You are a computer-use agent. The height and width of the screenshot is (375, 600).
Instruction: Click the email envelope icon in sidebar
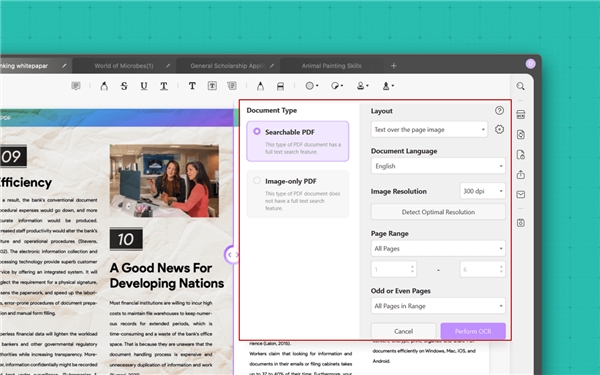(520, 194)
